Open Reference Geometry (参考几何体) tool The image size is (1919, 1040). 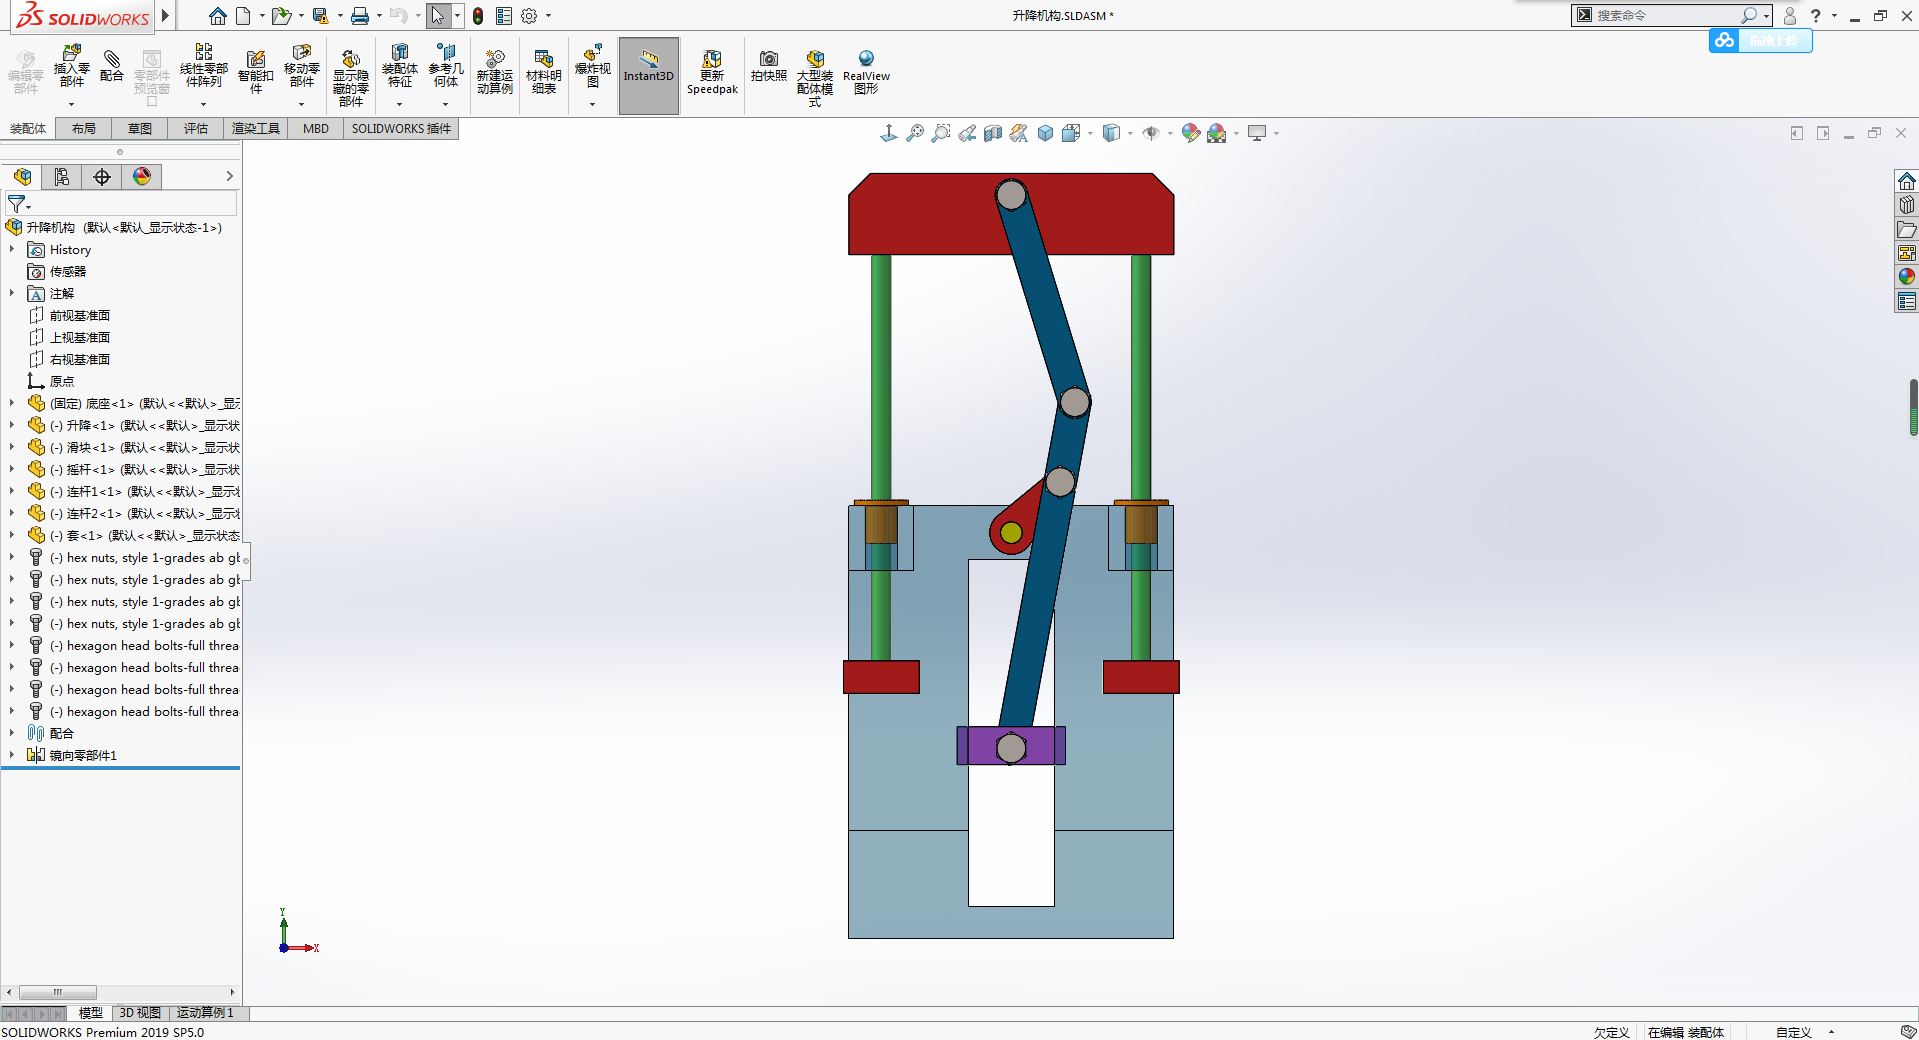tap(446, 67)
